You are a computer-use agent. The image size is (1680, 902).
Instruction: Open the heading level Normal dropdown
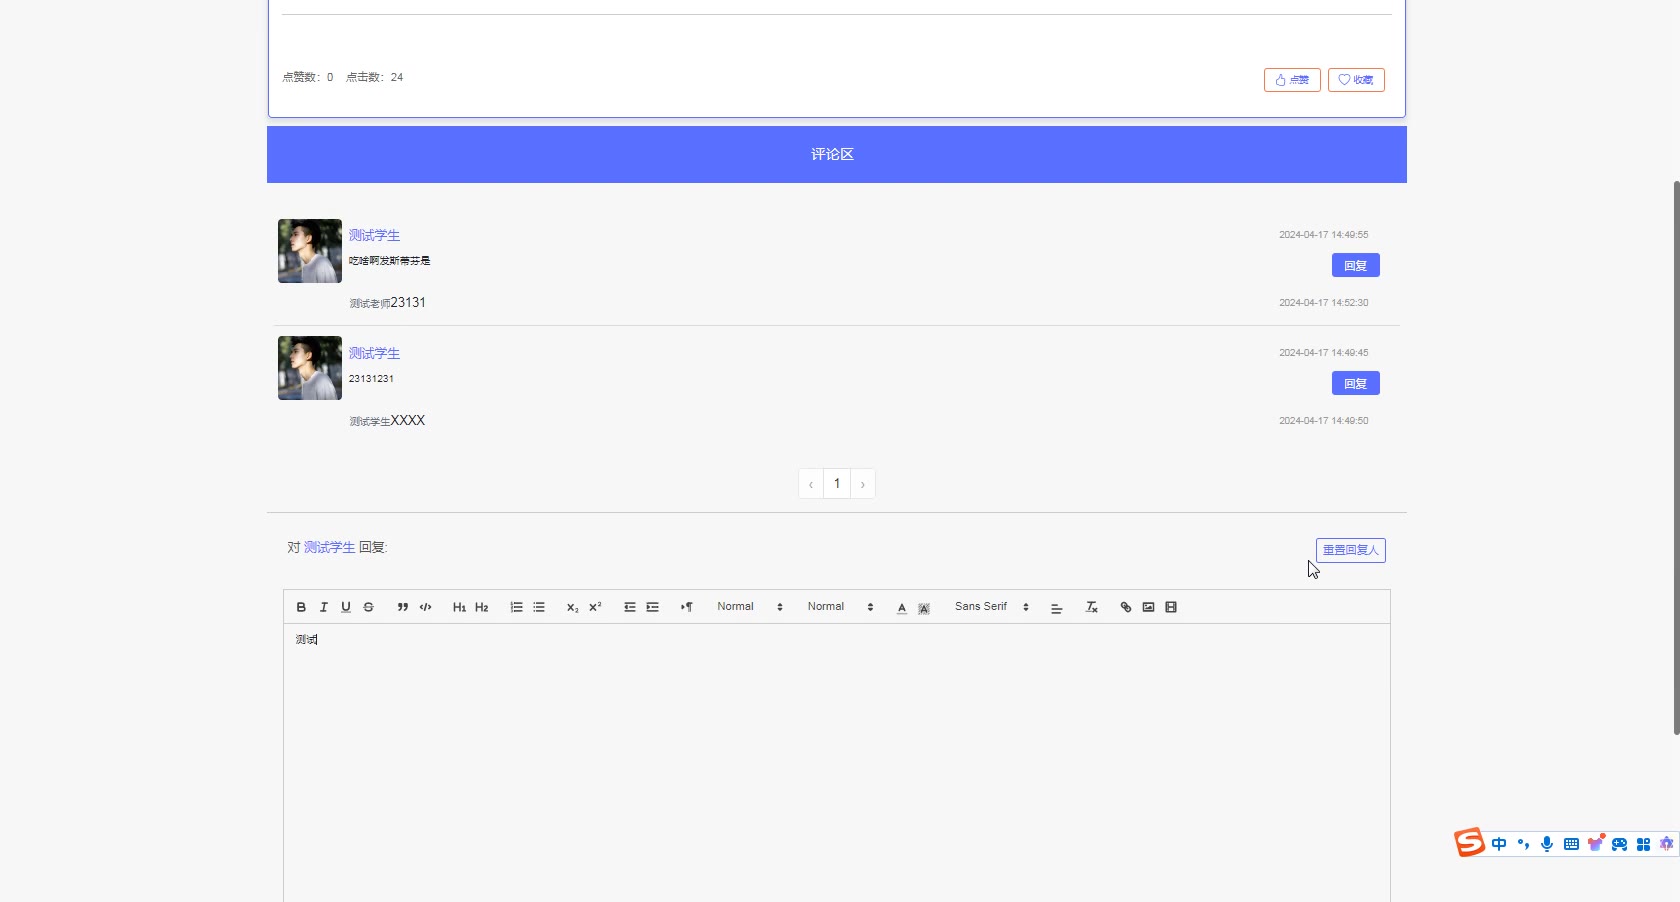(x=841, y=607)
